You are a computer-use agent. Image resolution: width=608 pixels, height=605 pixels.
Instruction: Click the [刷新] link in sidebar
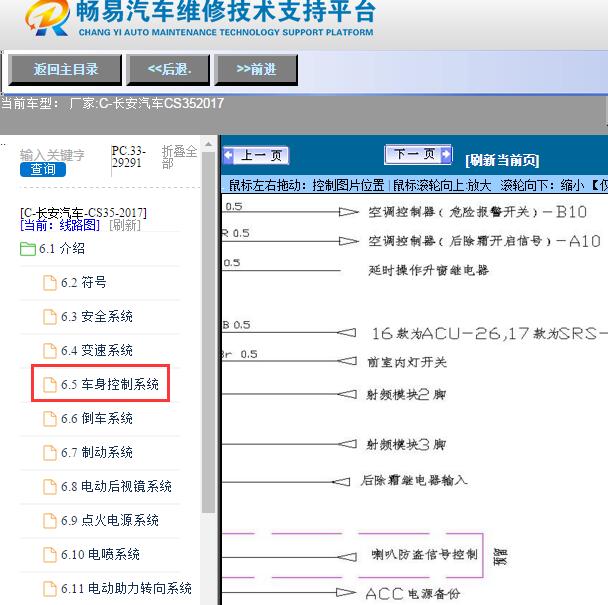125,225
